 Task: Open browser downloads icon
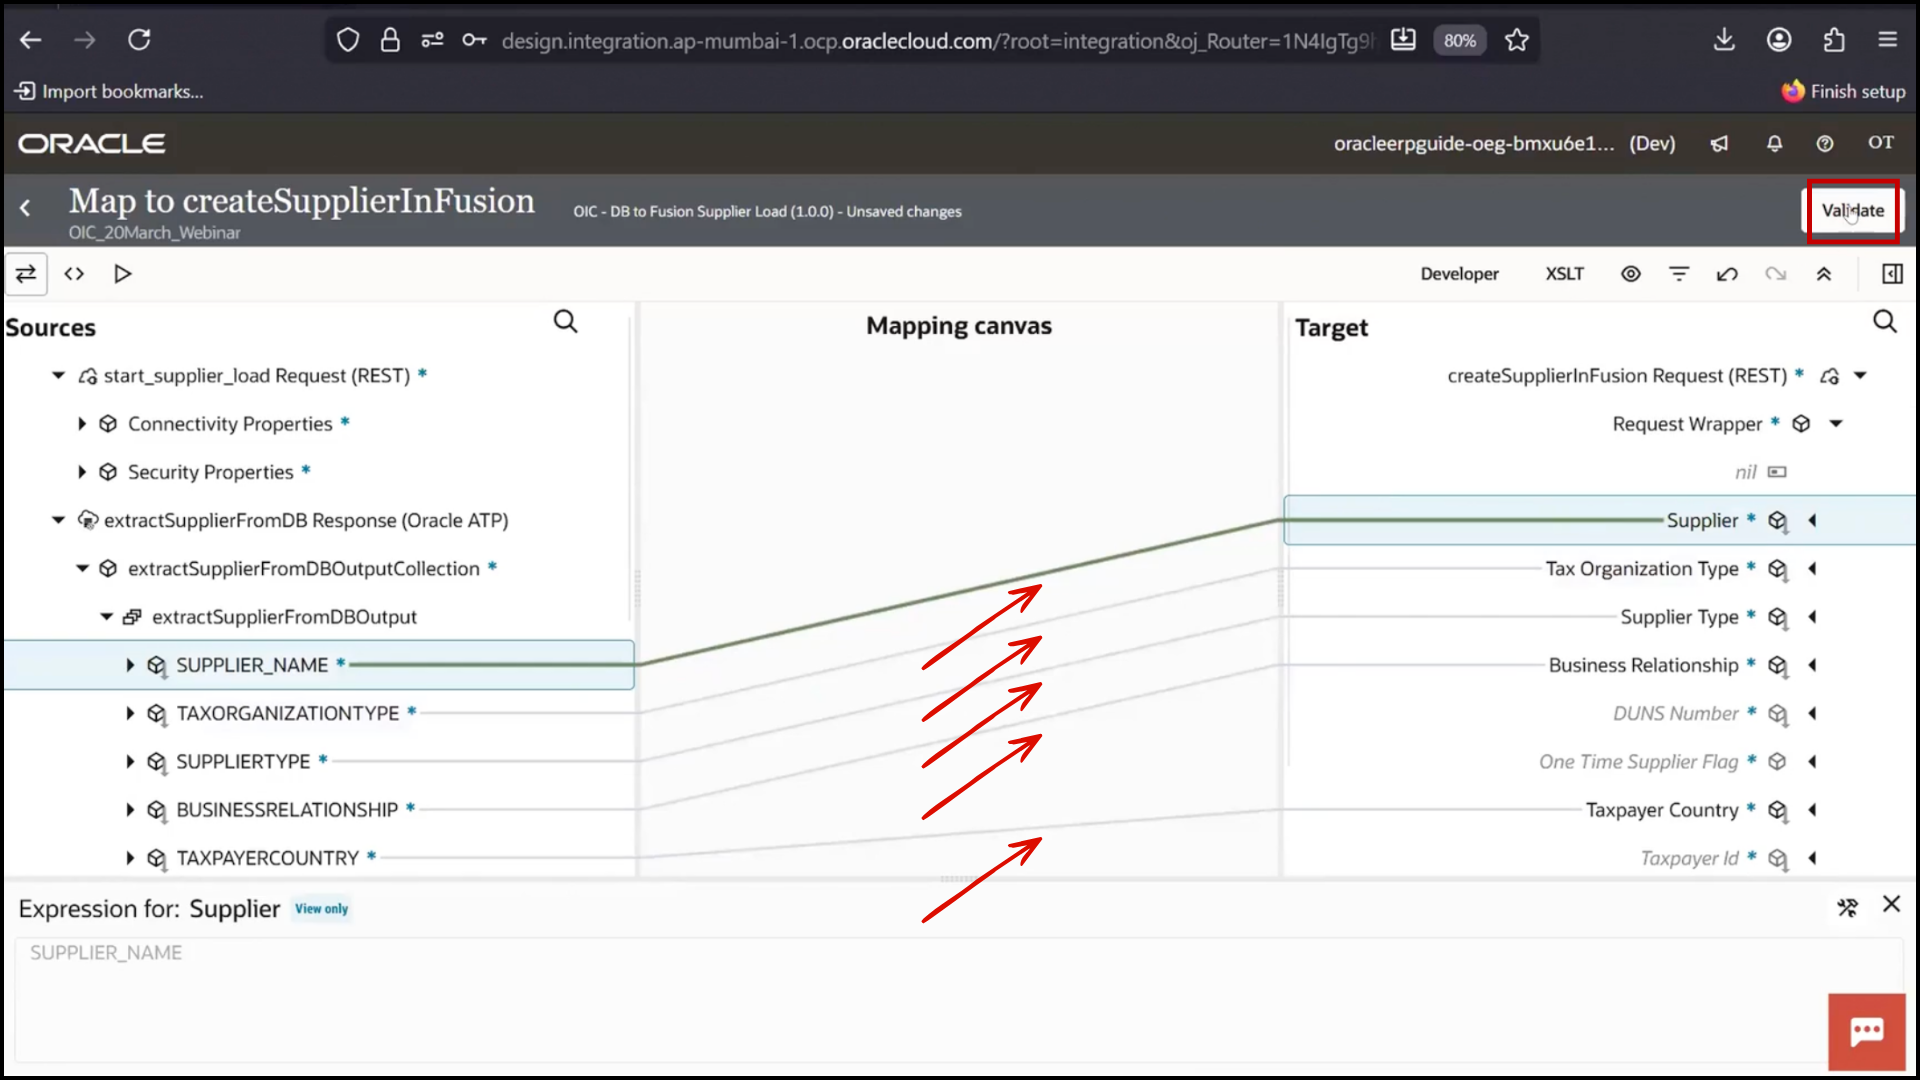pos(1724,40)
